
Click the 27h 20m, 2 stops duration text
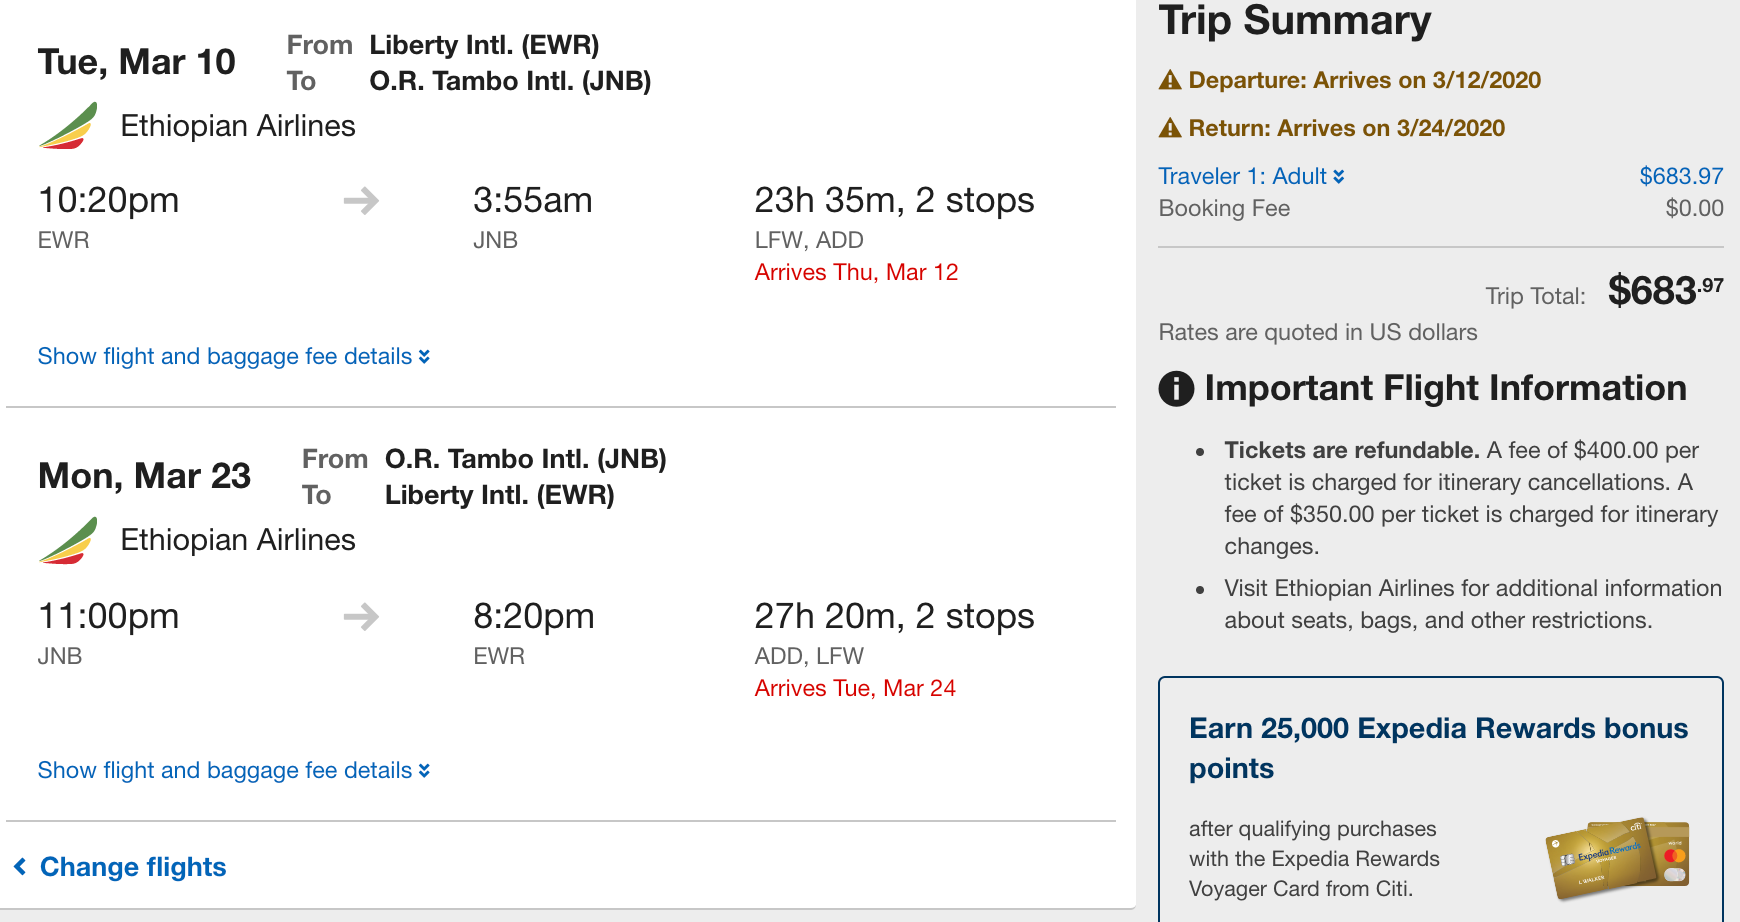(894, 617)
